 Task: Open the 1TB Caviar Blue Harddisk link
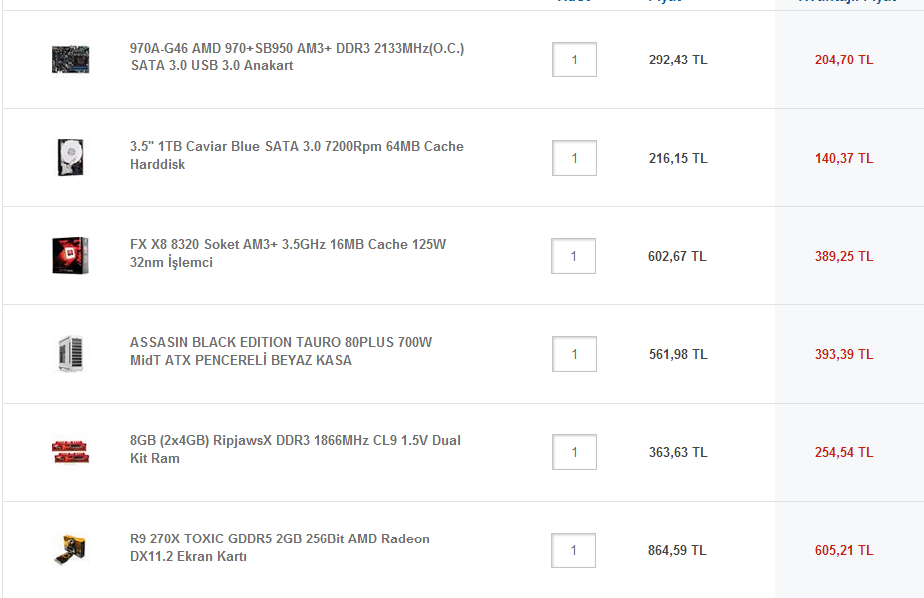297,155
